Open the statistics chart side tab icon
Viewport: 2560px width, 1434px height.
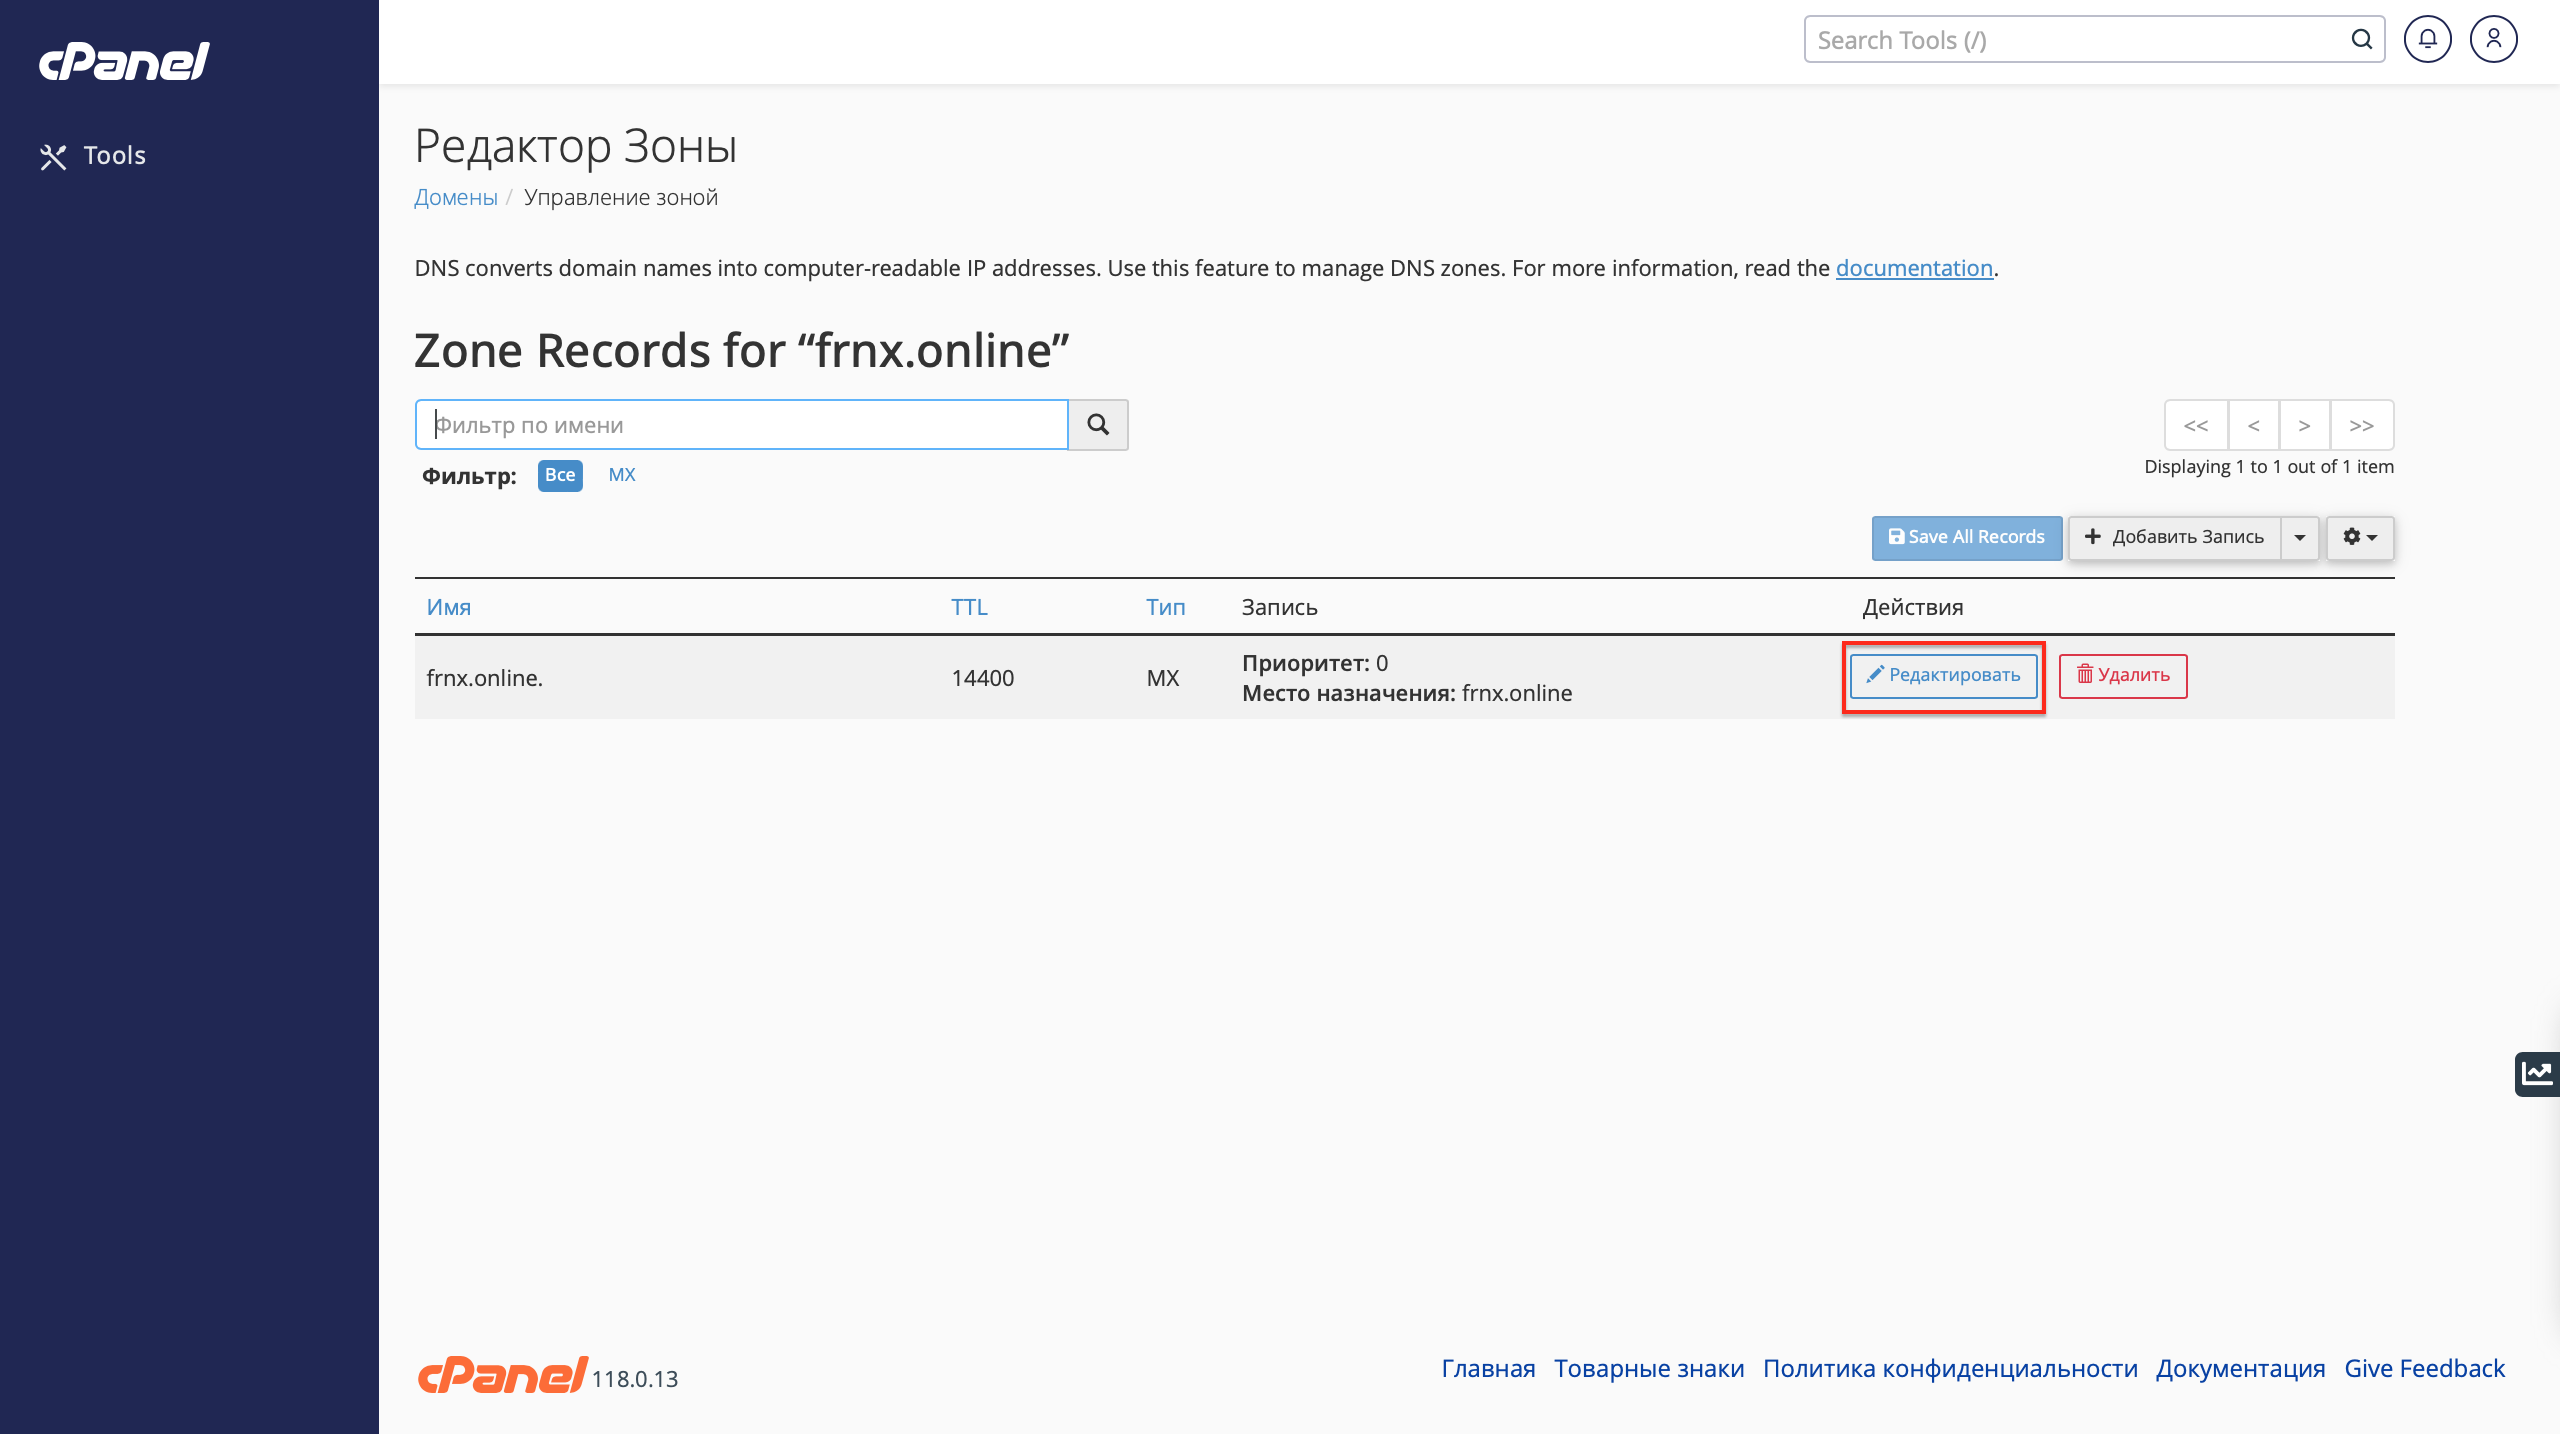click(x=2537, y=1074)
